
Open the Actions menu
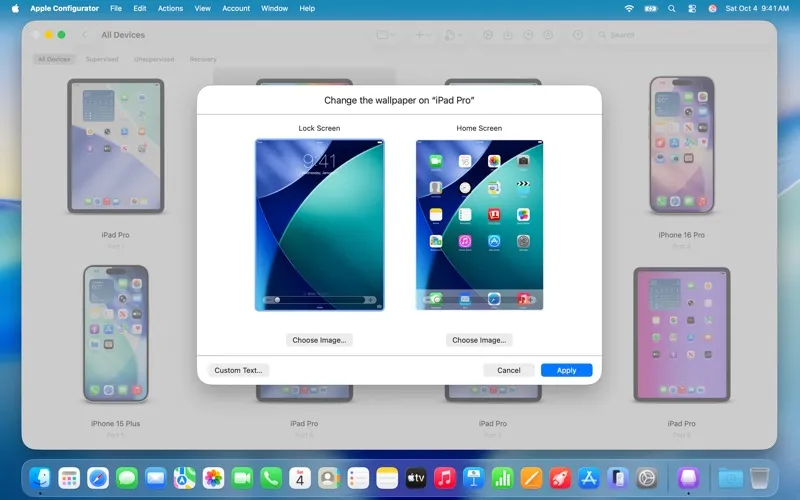[x=170, y=8]
